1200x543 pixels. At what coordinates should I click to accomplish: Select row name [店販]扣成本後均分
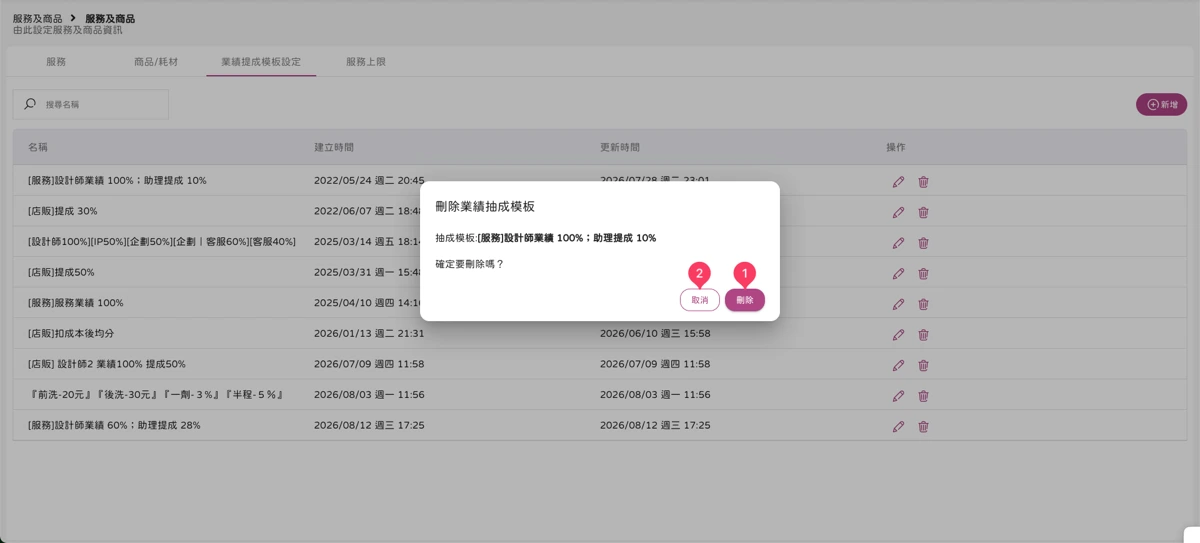click(71, 334)
